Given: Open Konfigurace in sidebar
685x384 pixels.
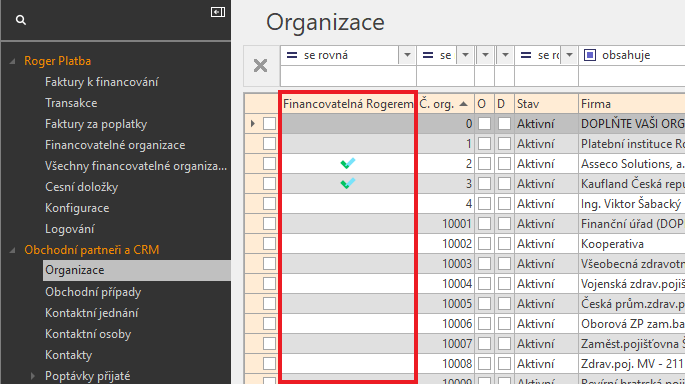Looking at the screenshot, I should (77, 208).
